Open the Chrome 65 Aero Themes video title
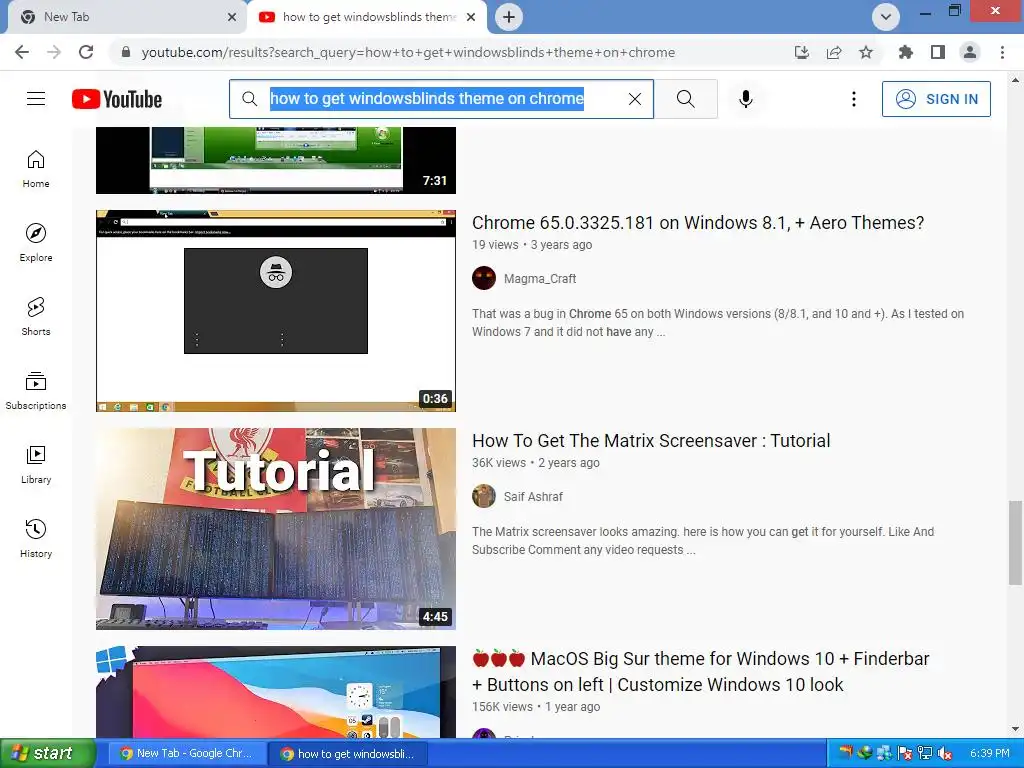Screen dimensions: 1024x768 point(697,223)
